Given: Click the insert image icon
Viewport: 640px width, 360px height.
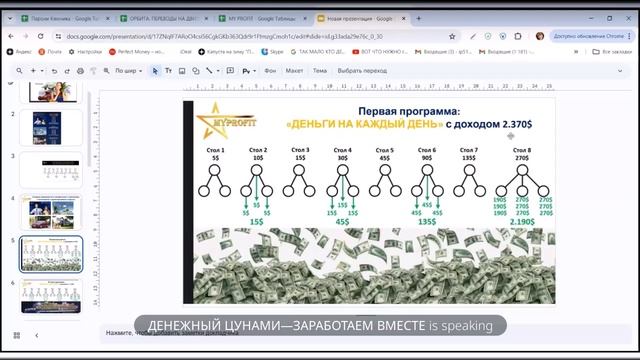Looking at the screenshot, I should tap(182, 71).
